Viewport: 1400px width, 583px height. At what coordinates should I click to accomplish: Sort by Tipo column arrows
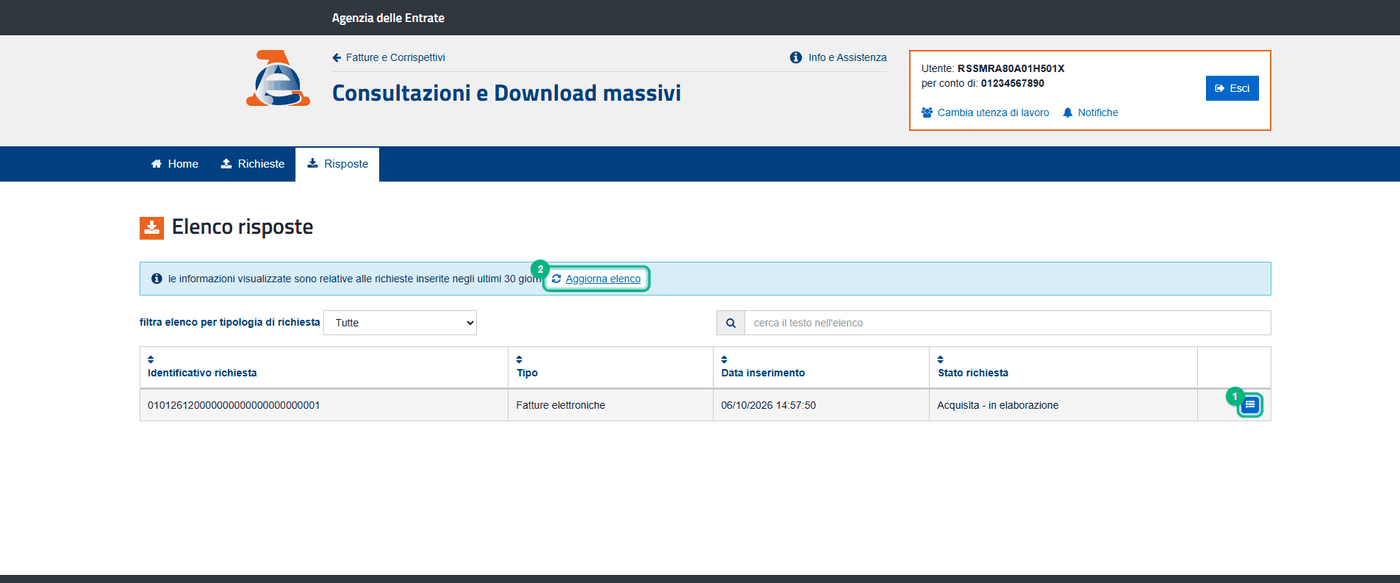click(x=520, y=359)
